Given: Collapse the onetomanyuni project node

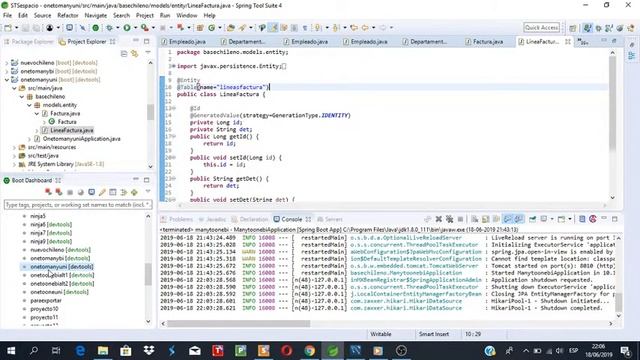Looking at the screenshot, I should coord(7,80).
